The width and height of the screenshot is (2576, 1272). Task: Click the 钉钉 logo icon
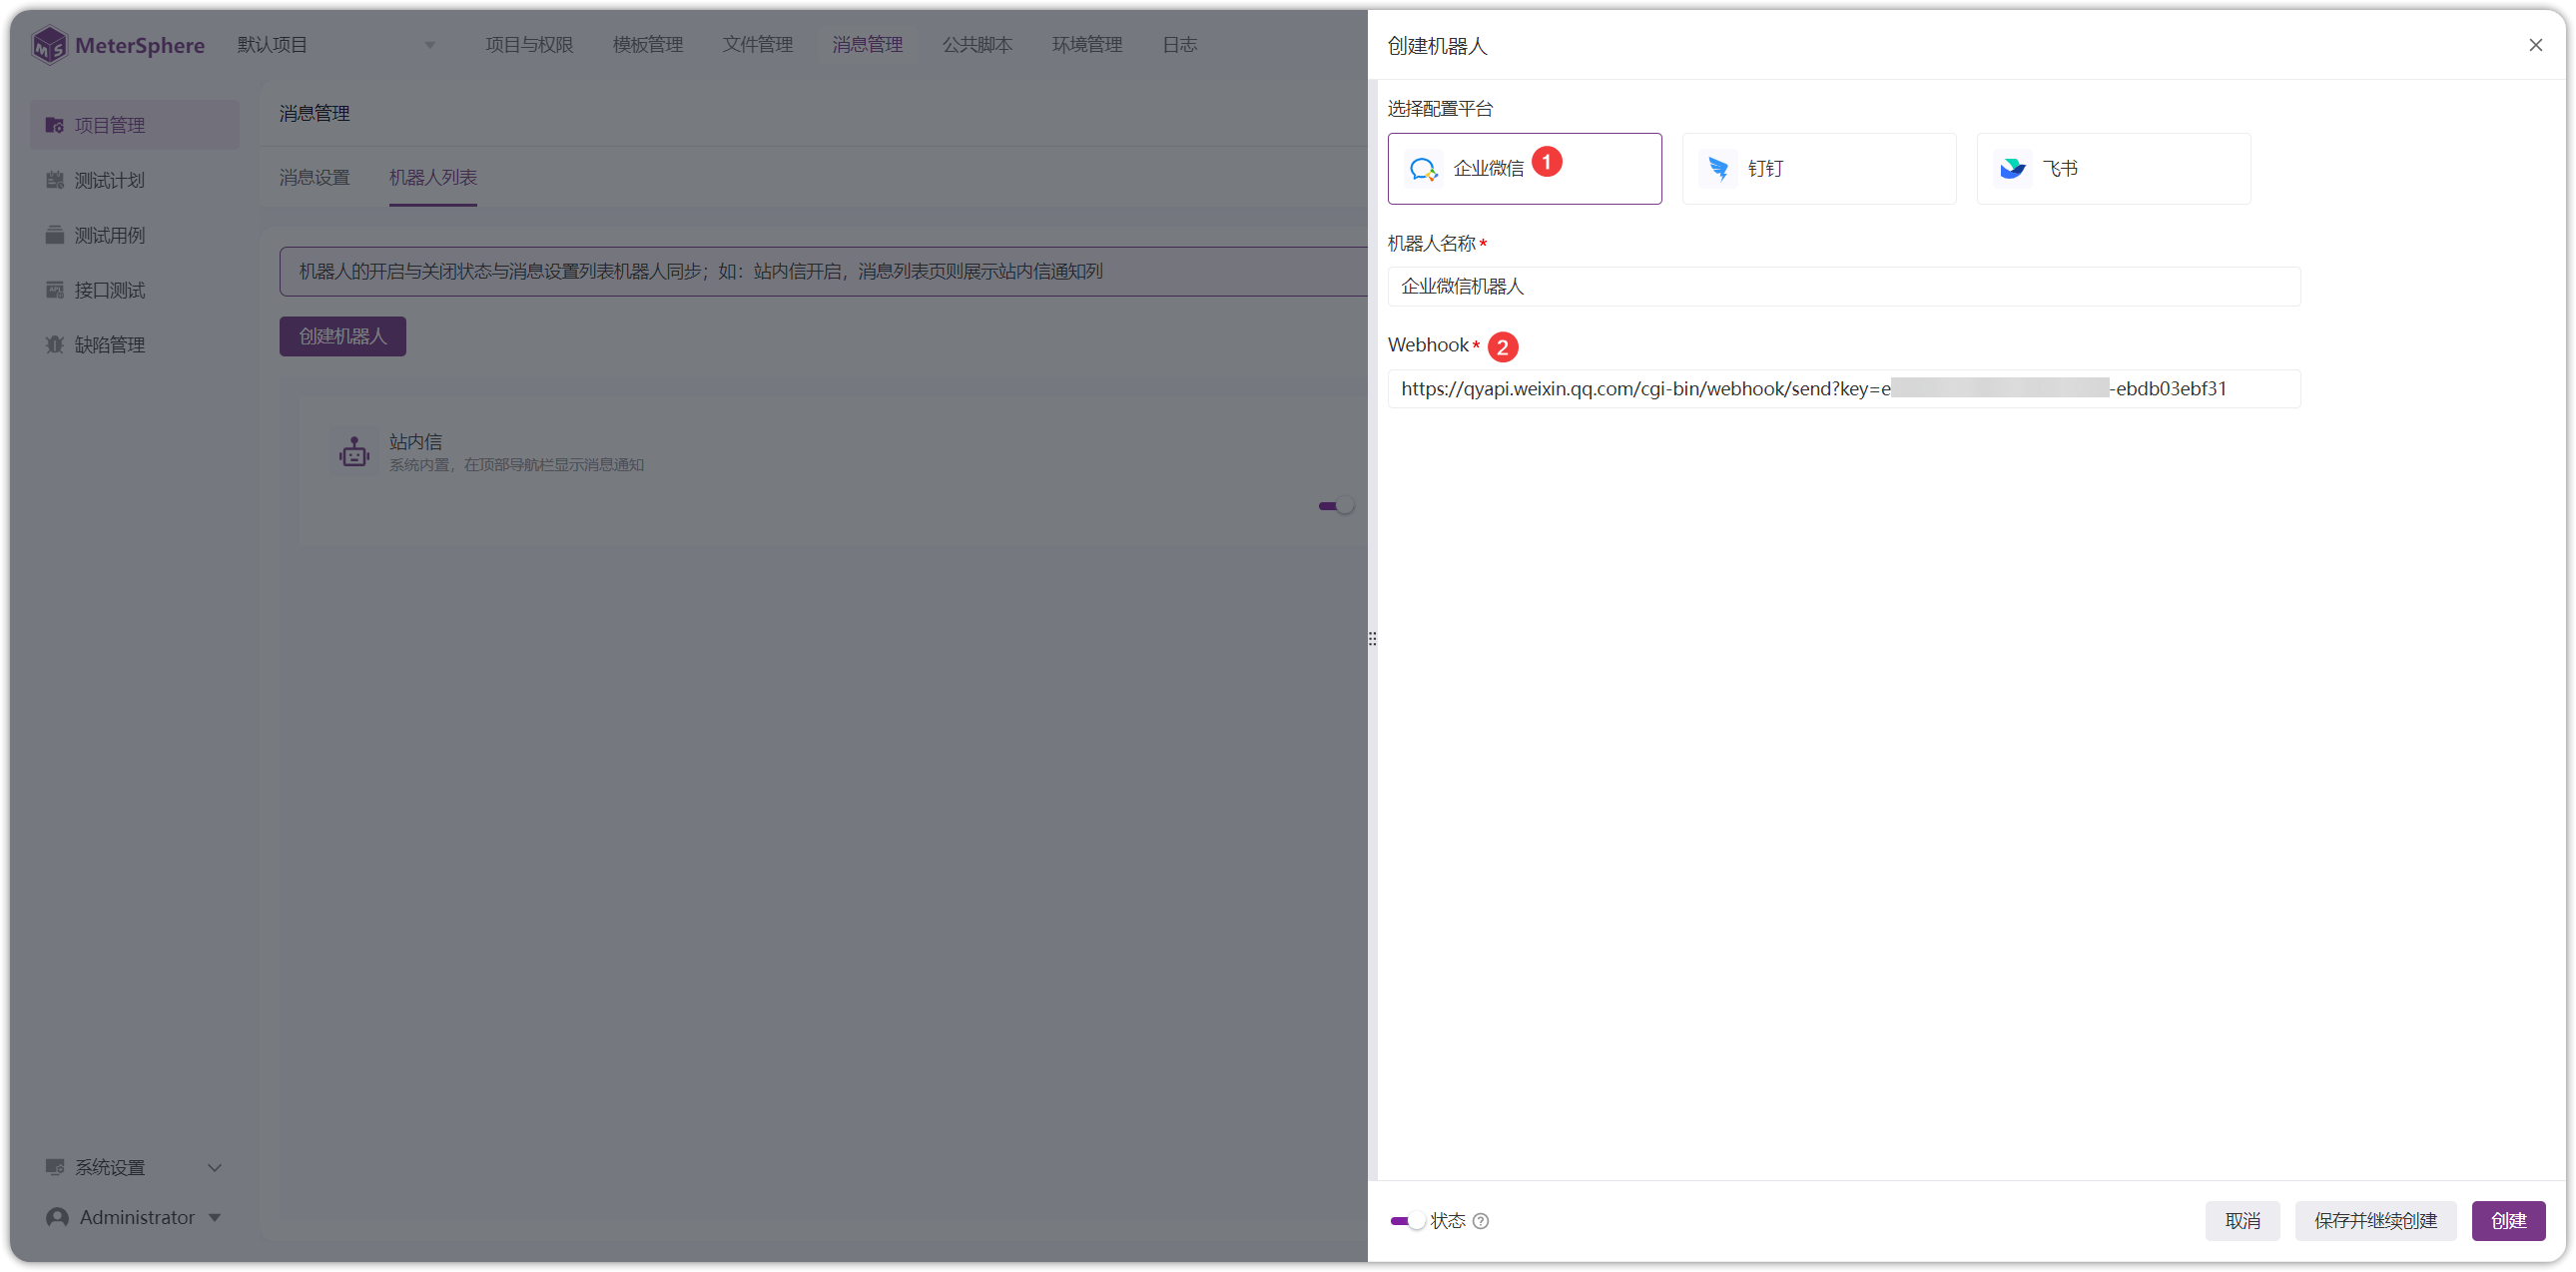[1717, 169]
